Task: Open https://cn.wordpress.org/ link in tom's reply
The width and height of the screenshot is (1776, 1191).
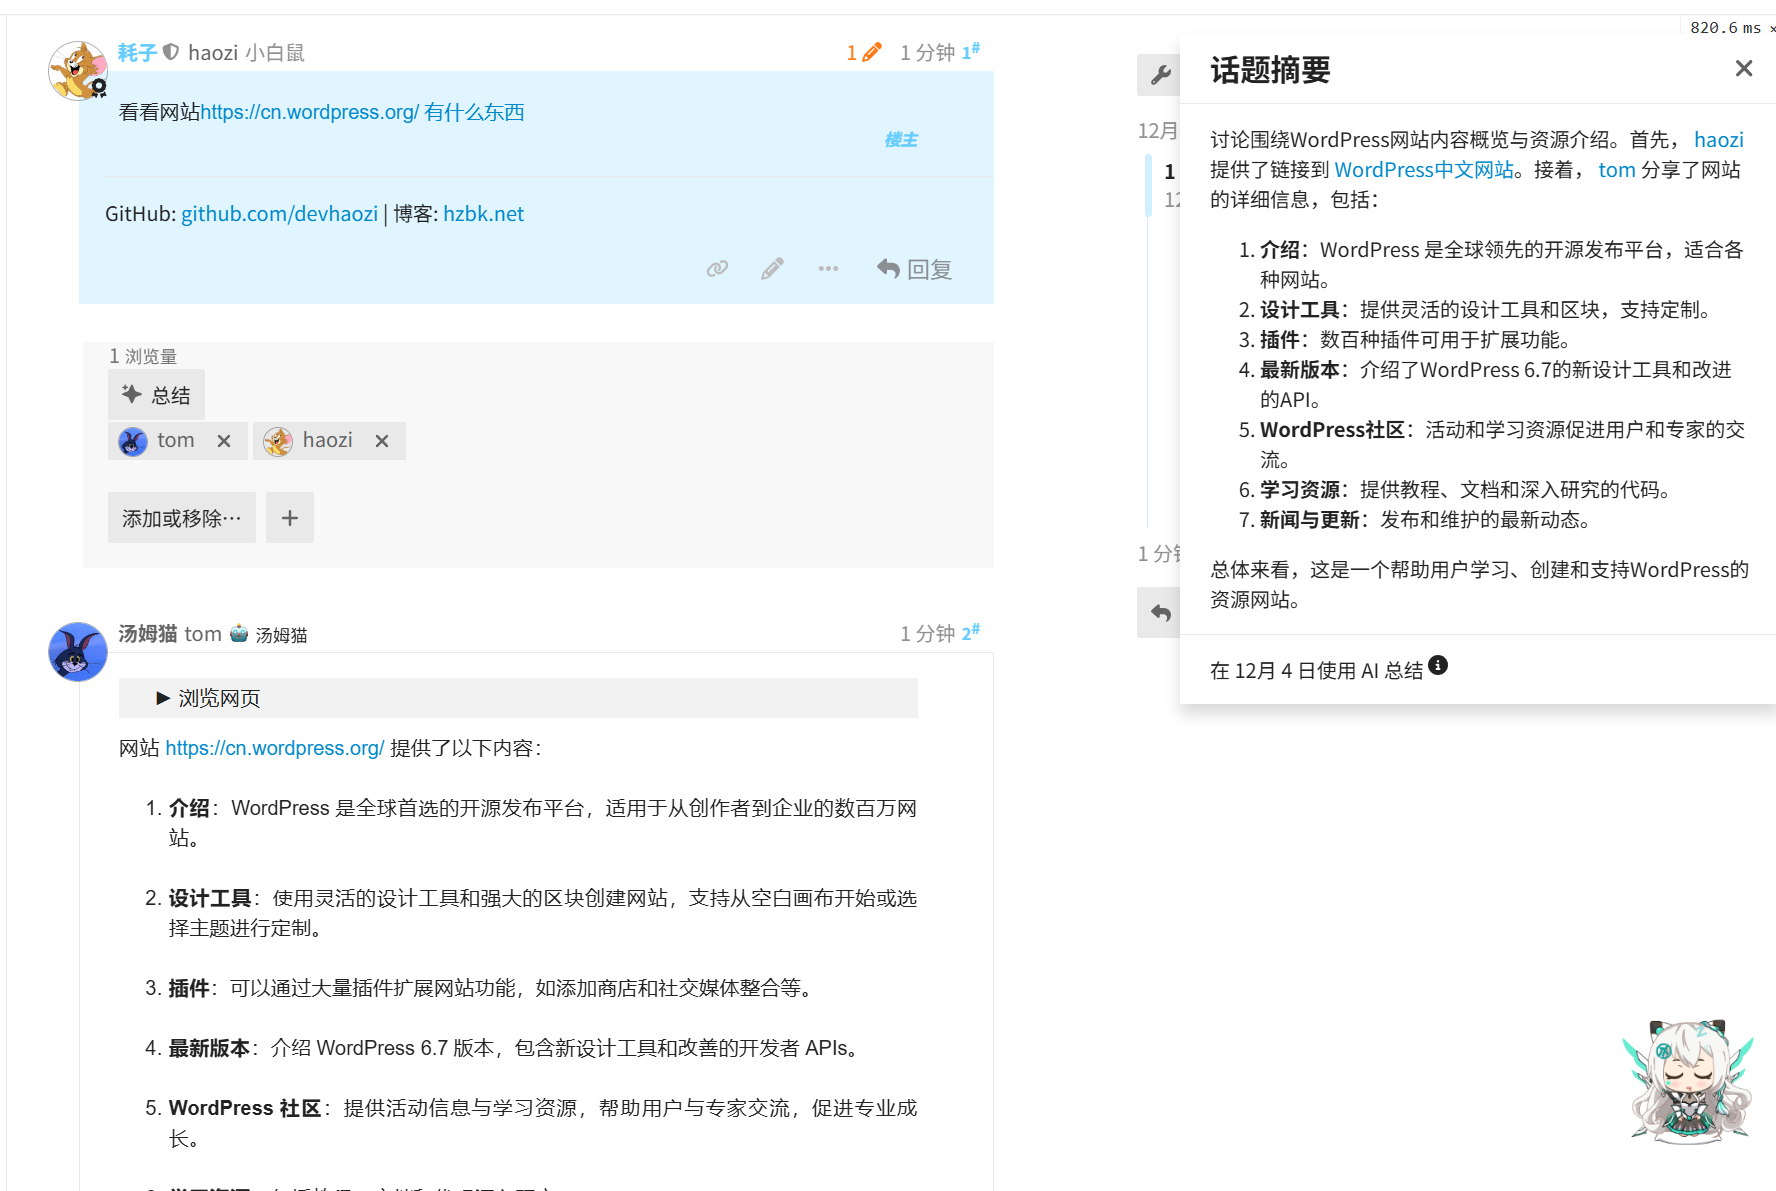Action: tap(275, 748)
